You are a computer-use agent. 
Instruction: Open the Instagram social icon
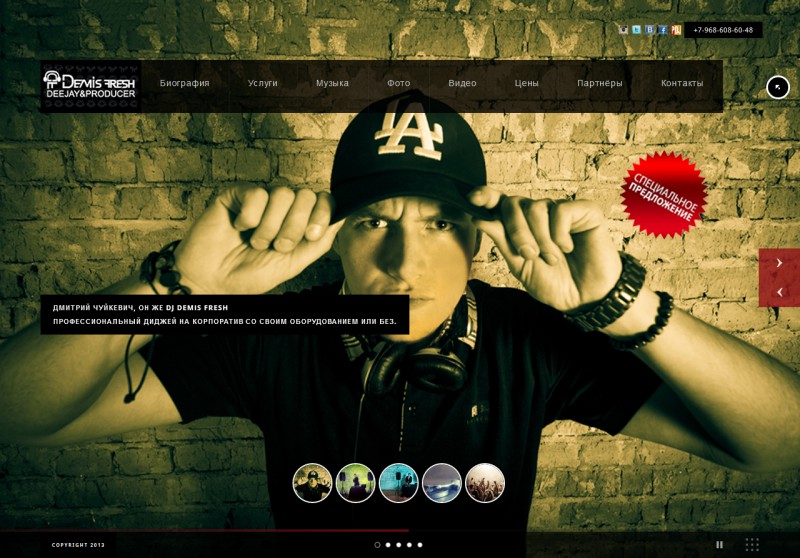point(623,30)
